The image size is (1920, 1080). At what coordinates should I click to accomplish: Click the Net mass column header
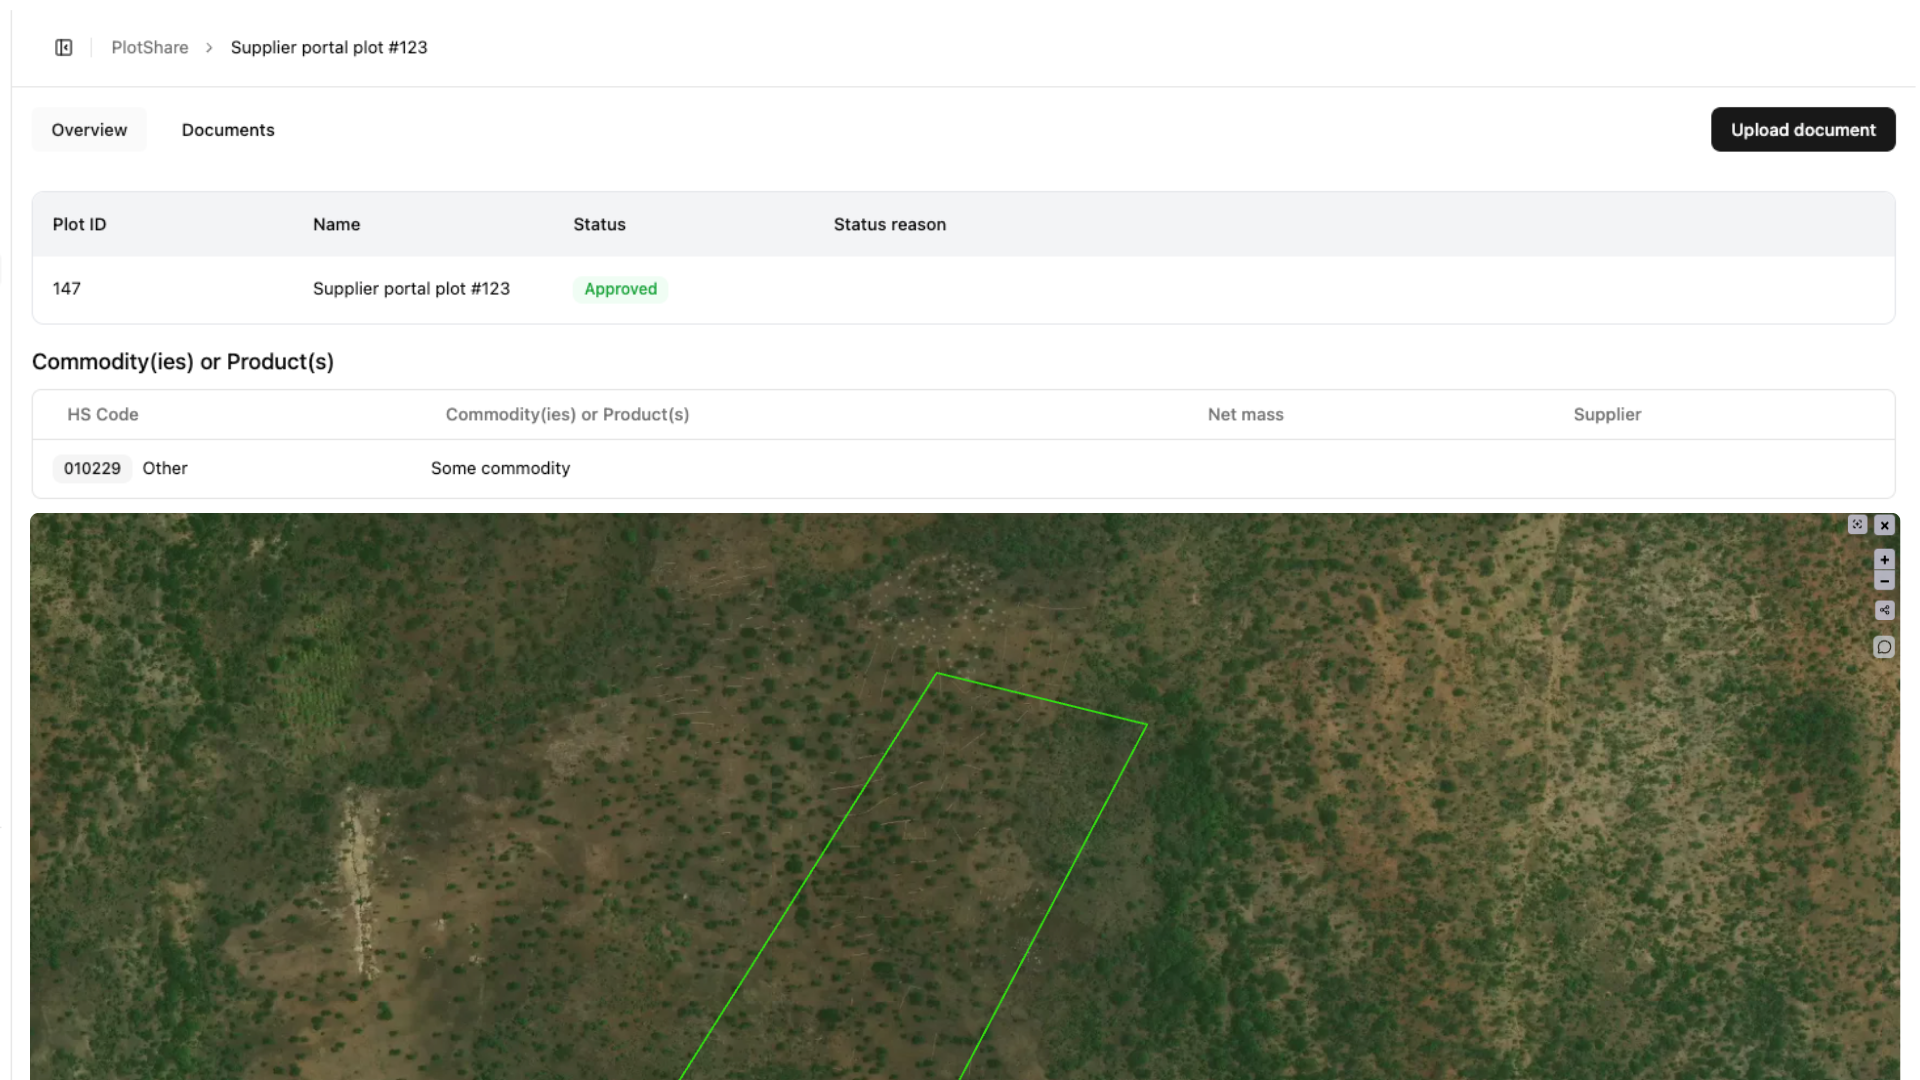click(1245, 414)
